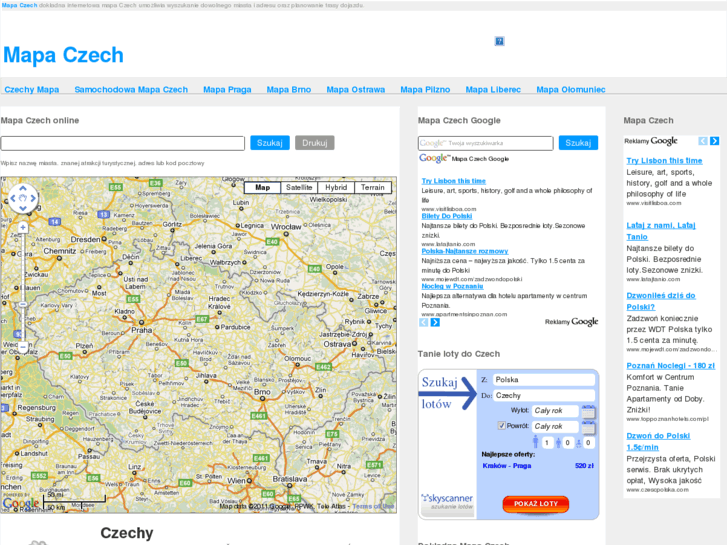Open Mapa Olomuniec menu item
Viewport: 727px width, 545px height.
[571, 90]
